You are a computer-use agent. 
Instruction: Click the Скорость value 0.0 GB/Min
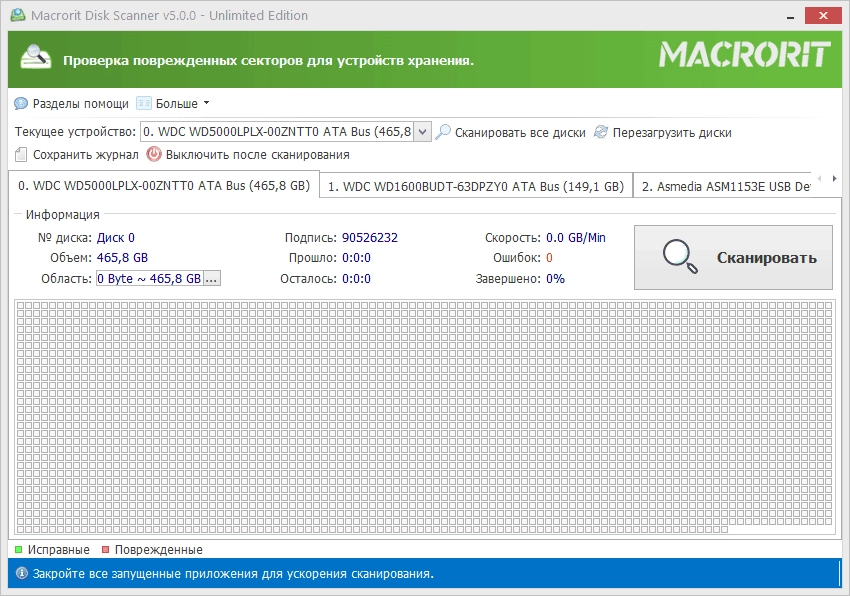(576, 238)
